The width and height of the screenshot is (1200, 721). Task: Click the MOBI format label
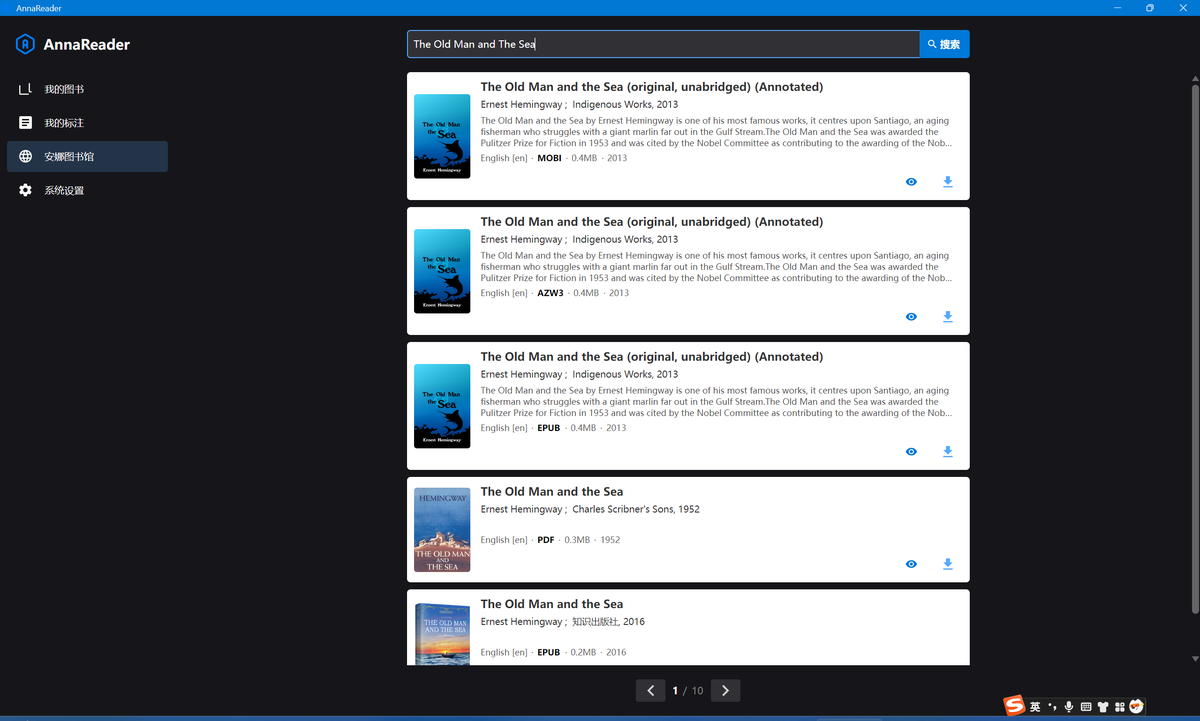tap(549, 158)
